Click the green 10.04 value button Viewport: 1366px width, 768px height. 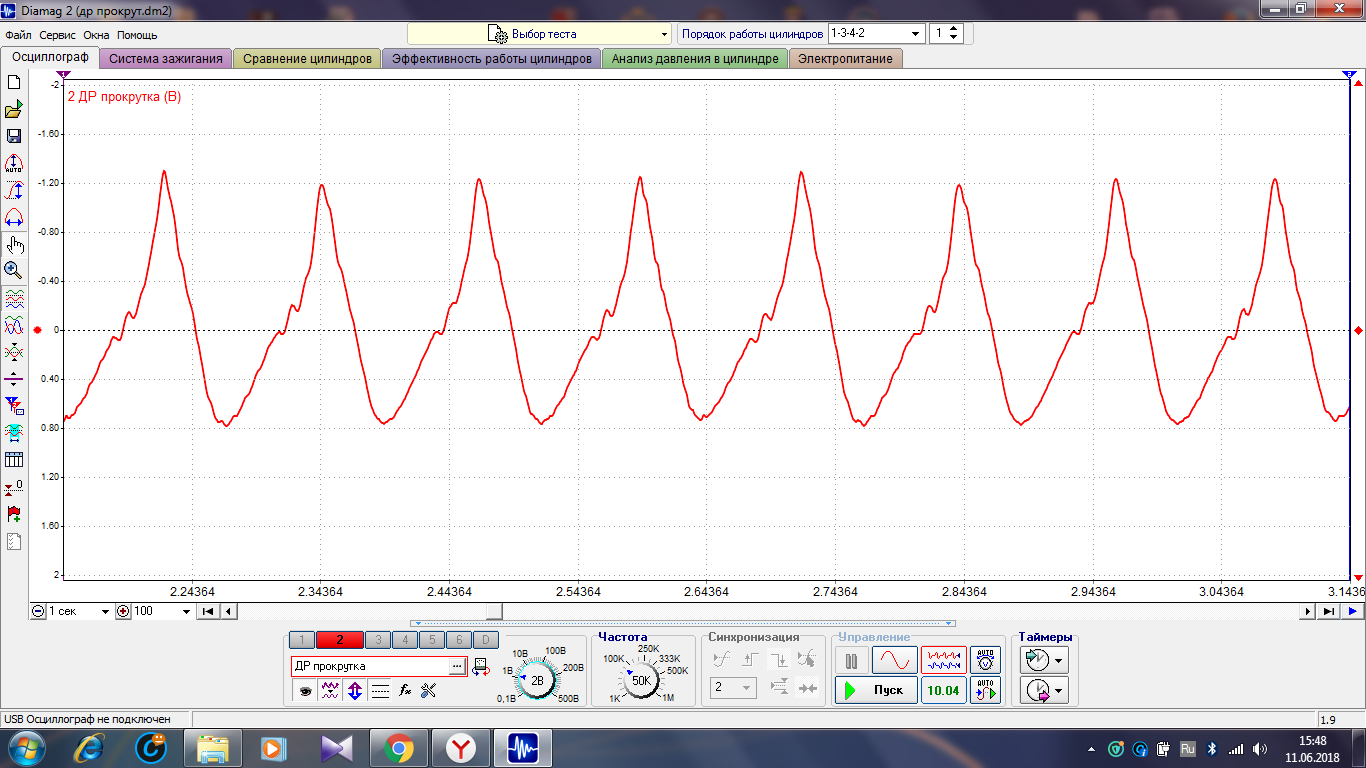click(944, 690)
